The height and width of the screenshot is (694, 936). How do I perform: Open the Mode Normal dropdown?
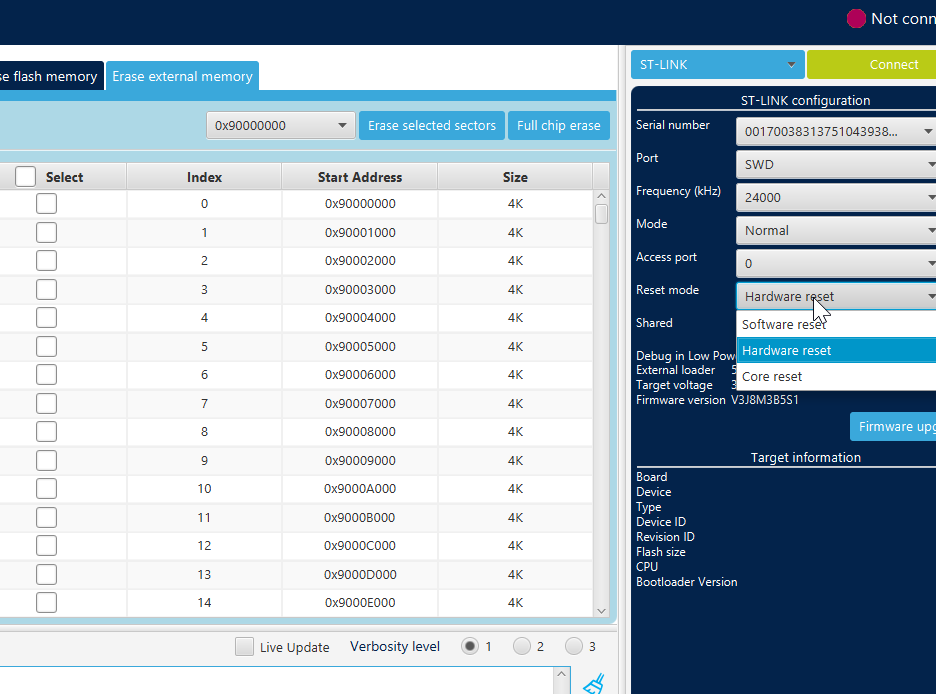pyautogui.click(x=836, y=230)
